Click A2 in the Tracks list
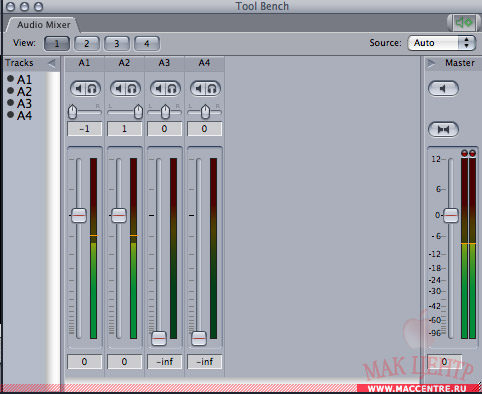The image size is (482, 394). [x=24, y=92]
